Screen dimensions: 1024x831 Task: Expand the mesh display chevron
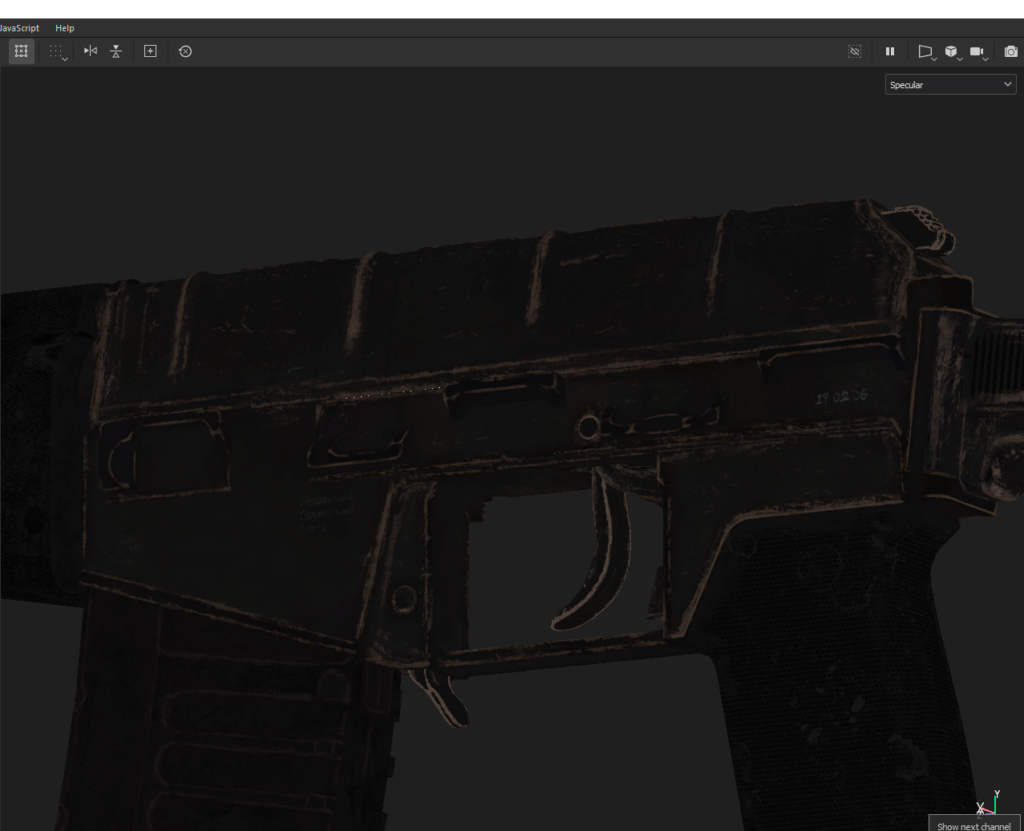(x=960, y=59)
